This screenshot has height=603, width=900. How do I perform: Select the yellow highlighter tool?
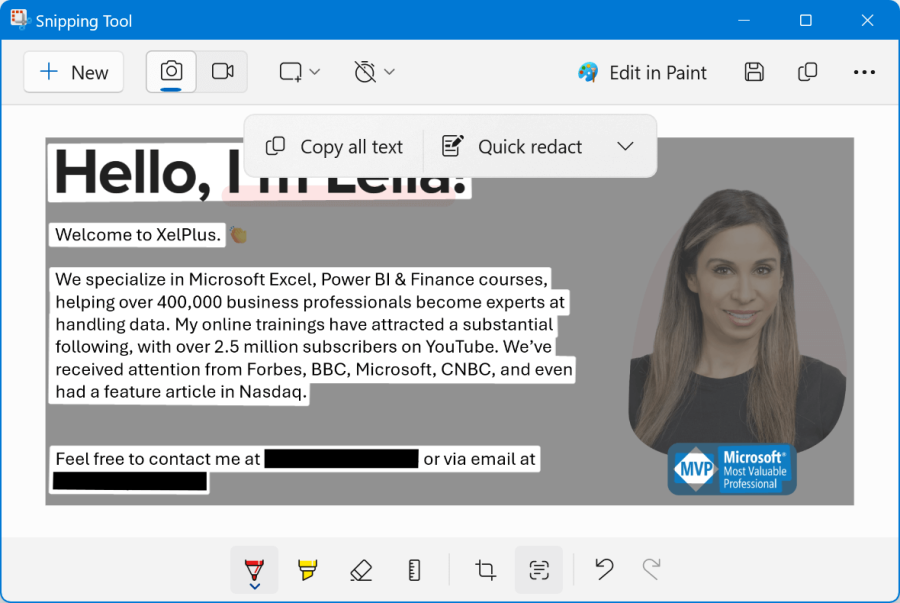click(308, 570)
